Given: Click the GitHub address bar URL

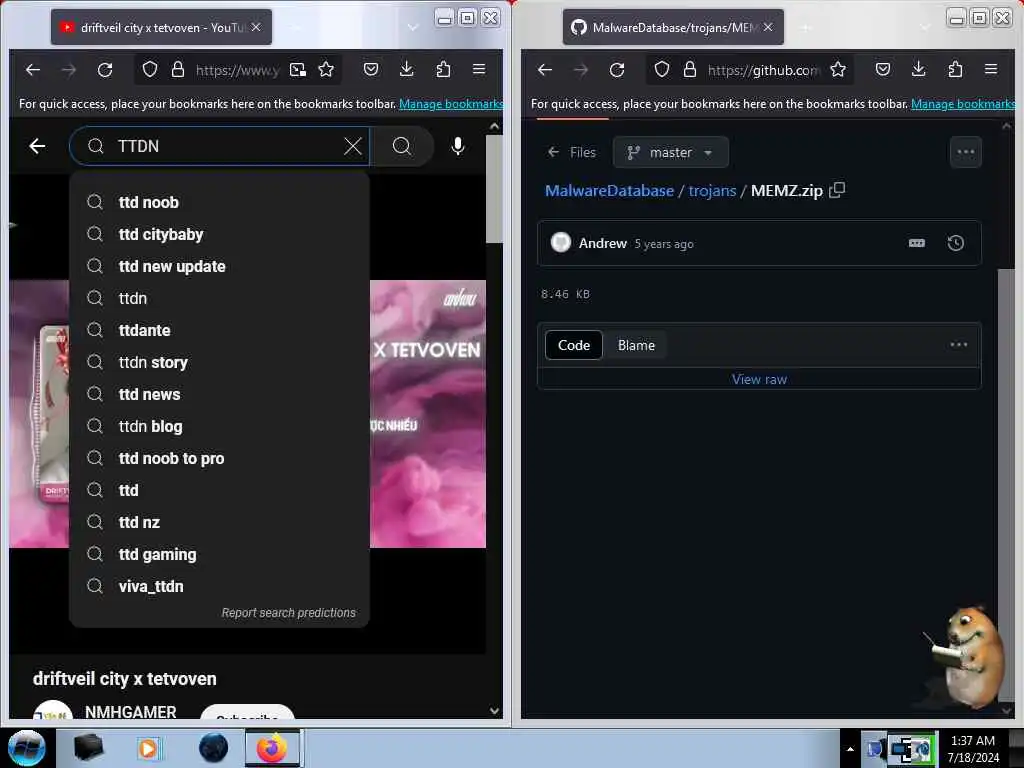Looking at the screenshot, I should 763,70.
